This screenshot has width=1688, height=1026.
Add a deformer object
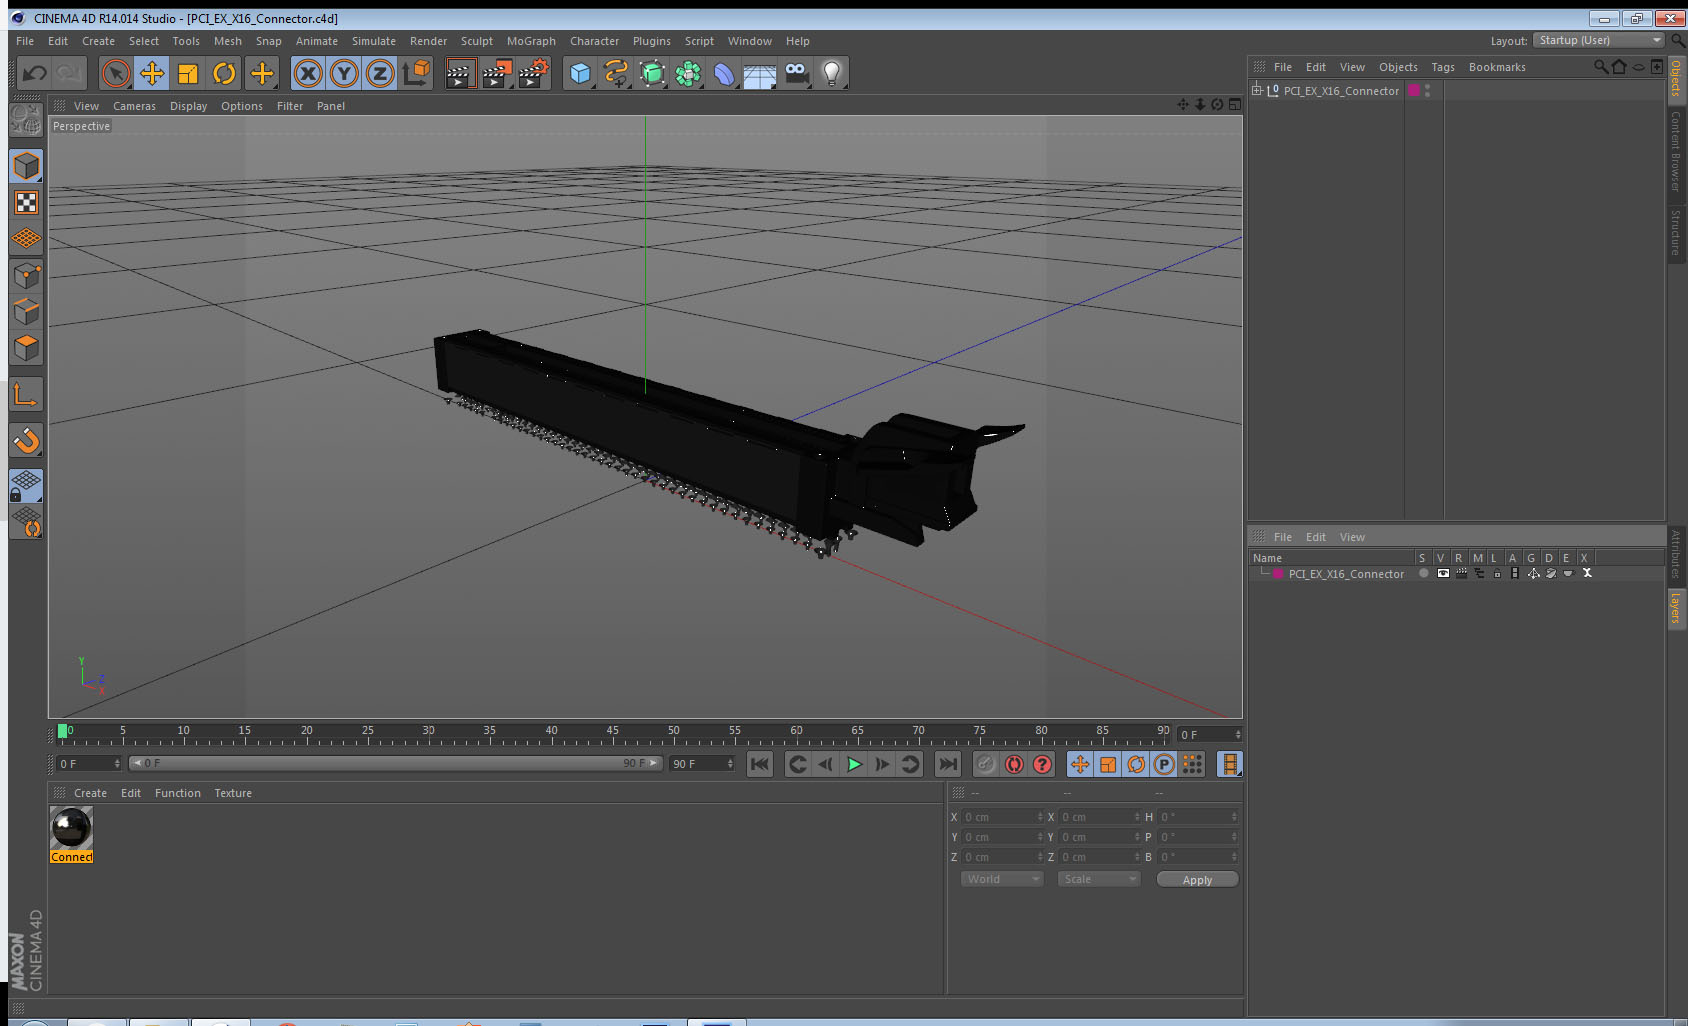click(x=724, y=73)
